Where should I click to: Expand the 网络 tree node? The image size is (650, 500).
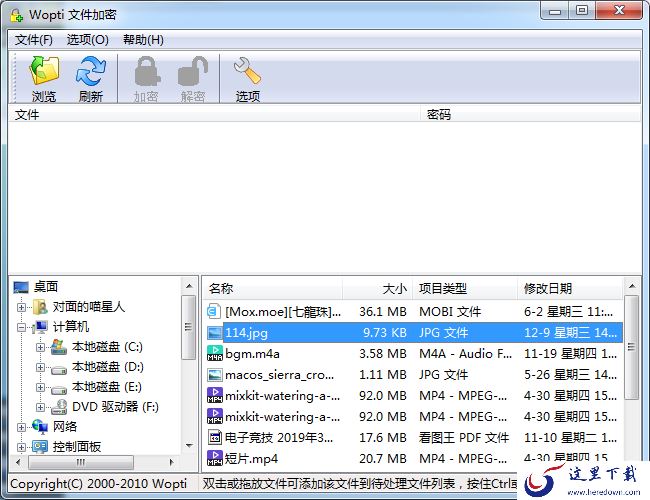(x=22, y=427)
